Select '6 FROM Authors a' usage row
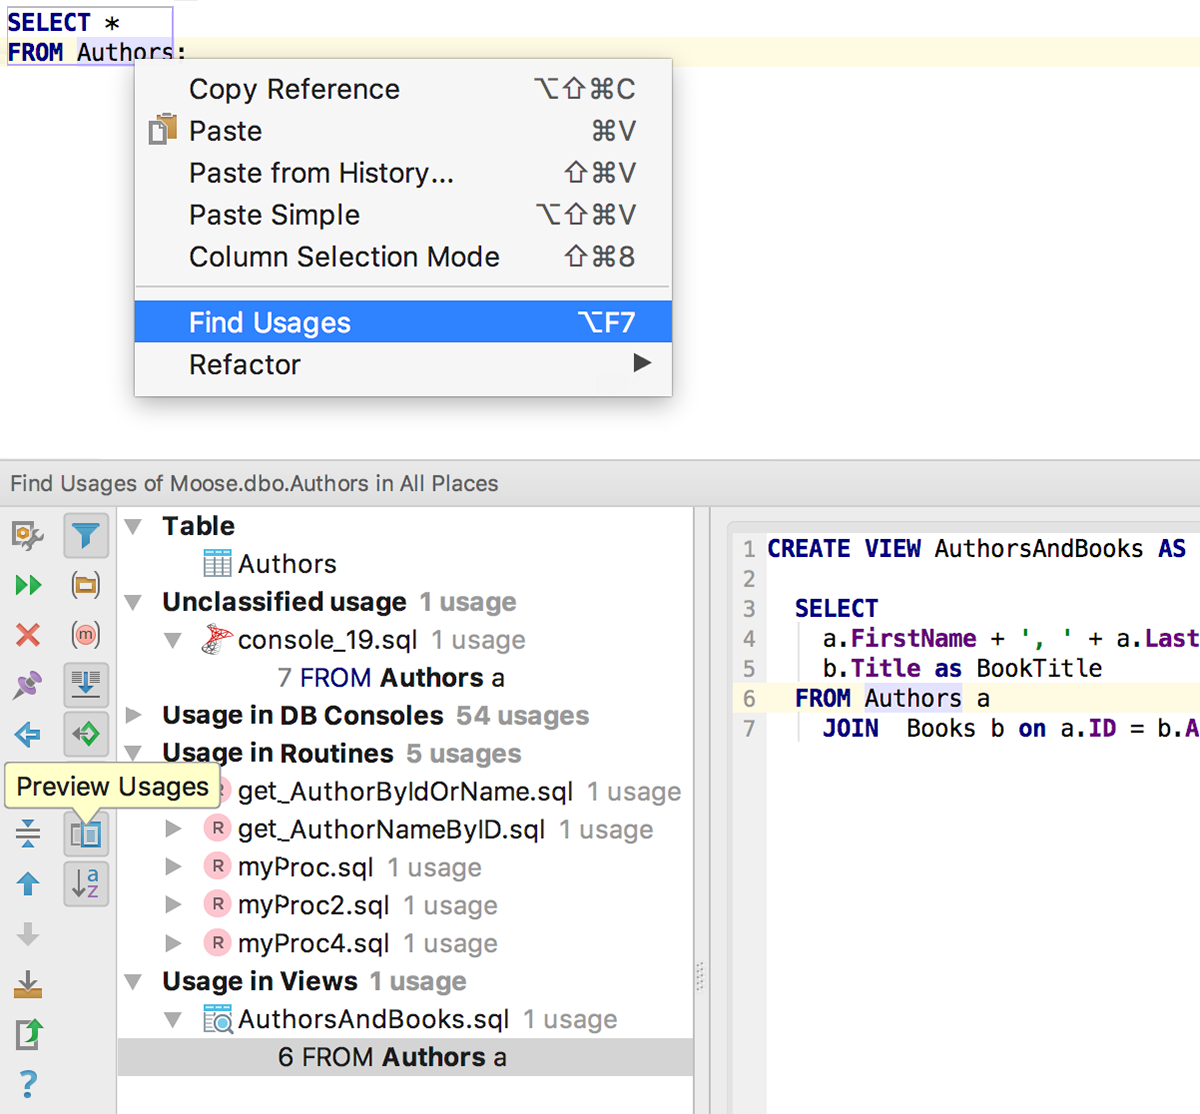 coord(405,1057)
